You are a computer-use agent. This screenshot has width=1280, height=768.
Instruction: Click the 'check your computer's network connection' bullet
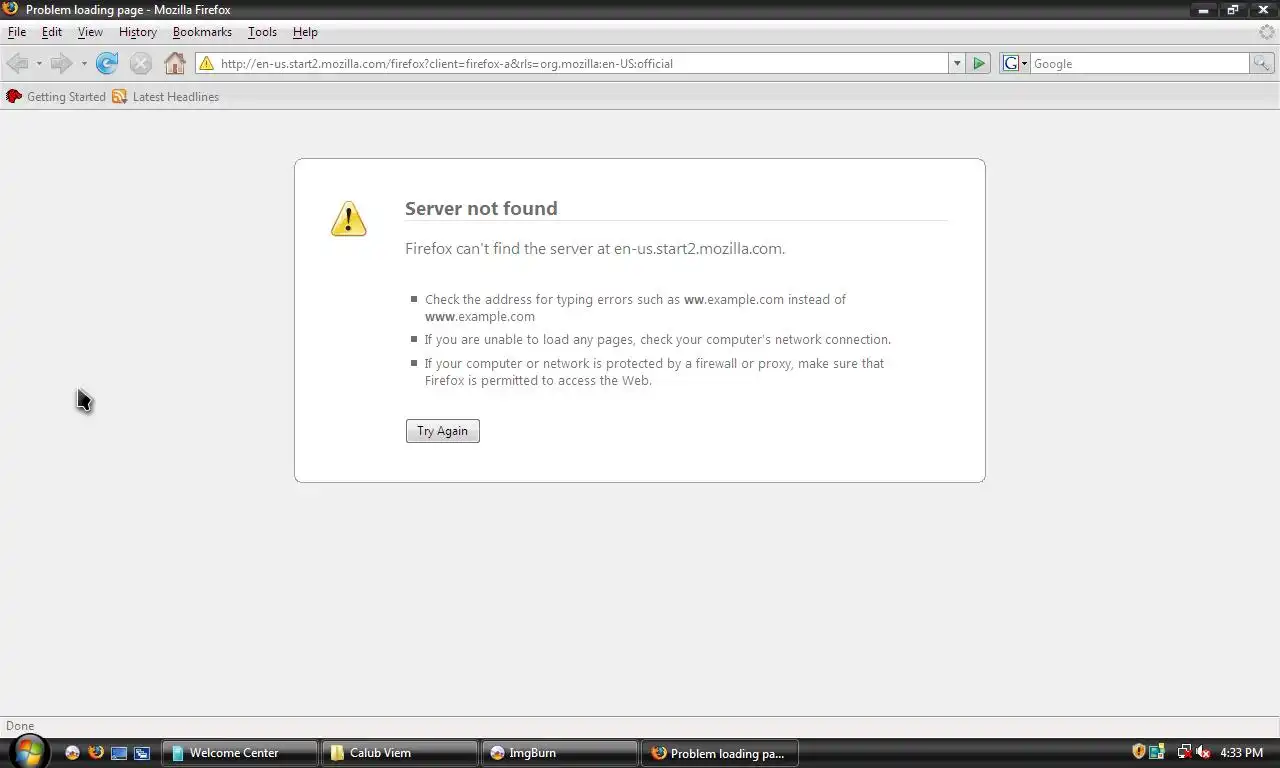[658, 340]
